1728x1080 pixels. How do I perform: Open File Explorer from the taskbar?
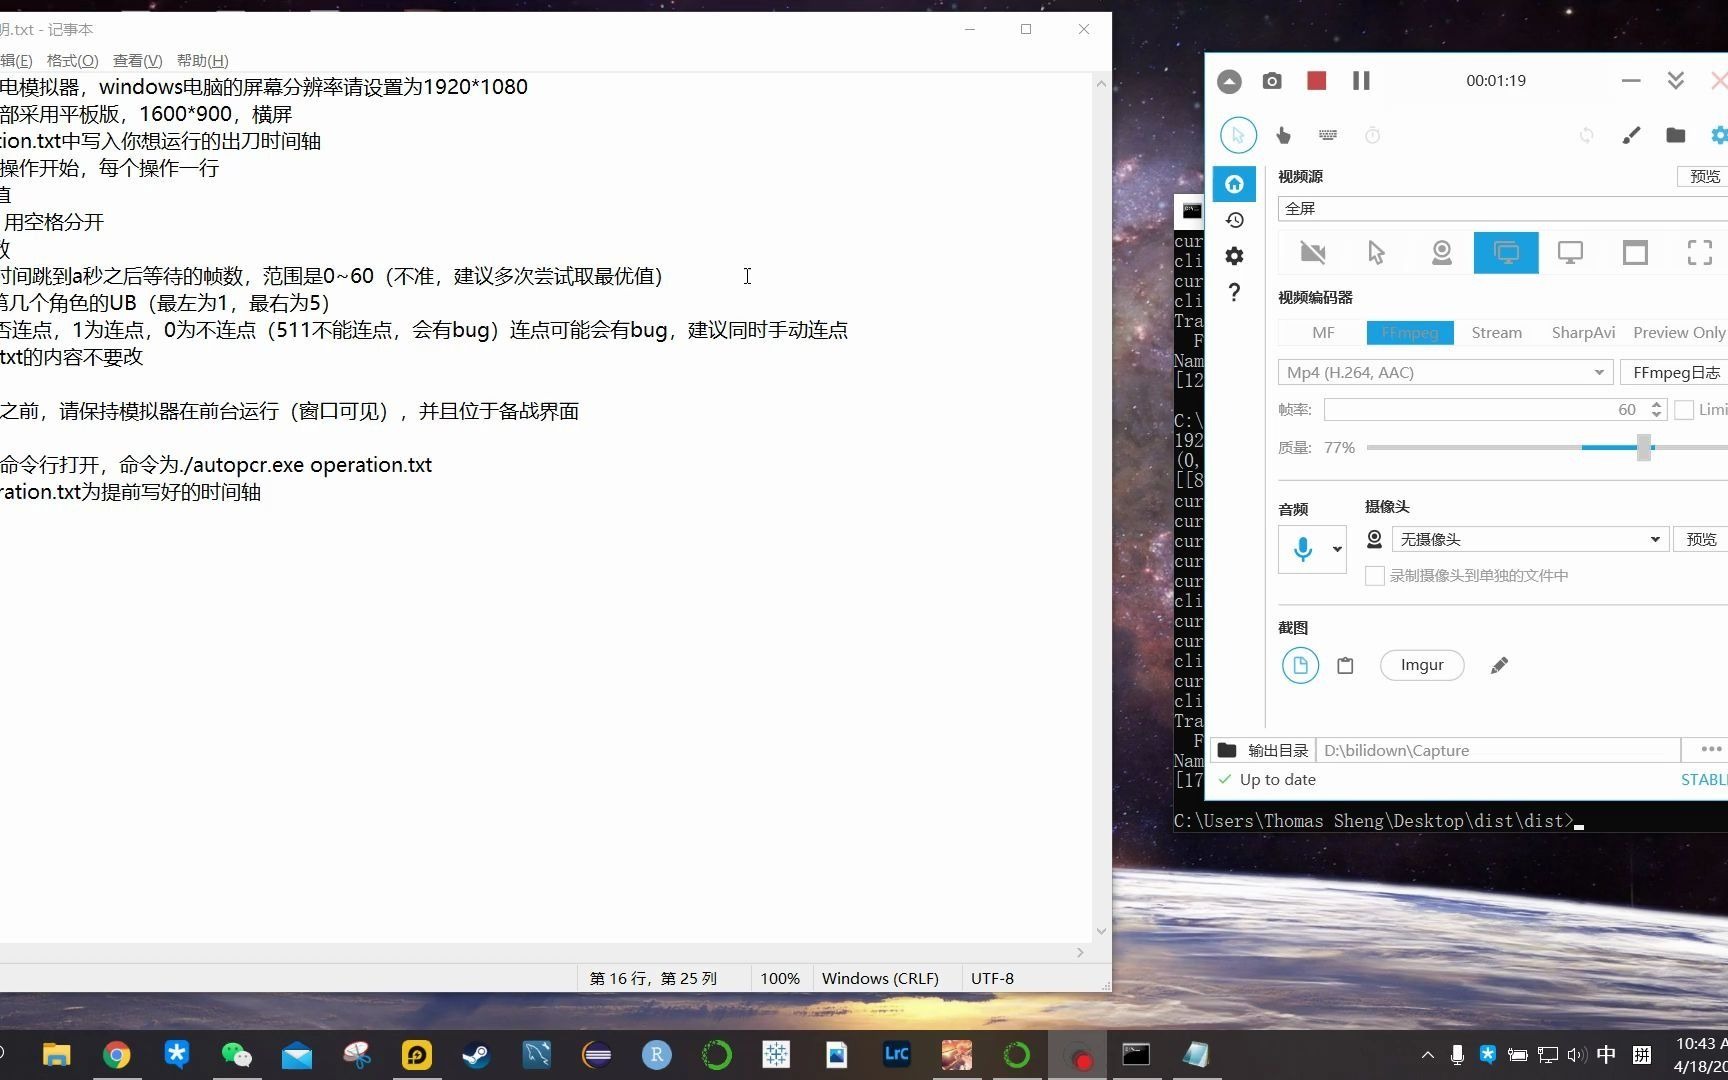coord(57,1055)
